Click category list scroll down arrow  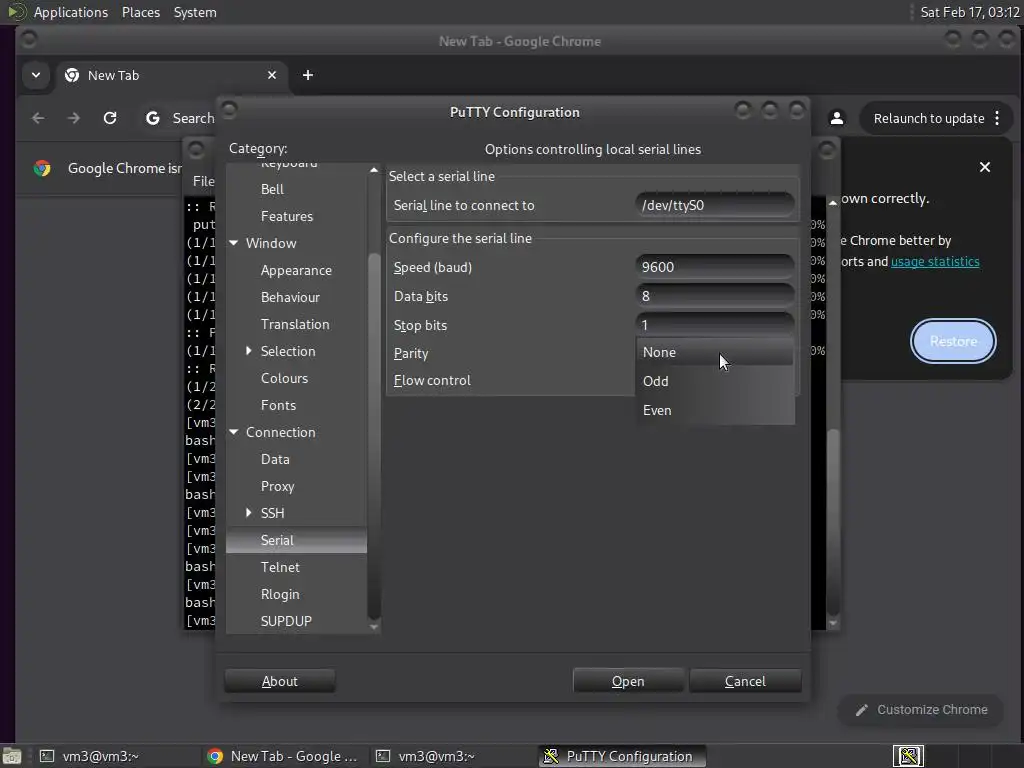(x=374, y=627)
